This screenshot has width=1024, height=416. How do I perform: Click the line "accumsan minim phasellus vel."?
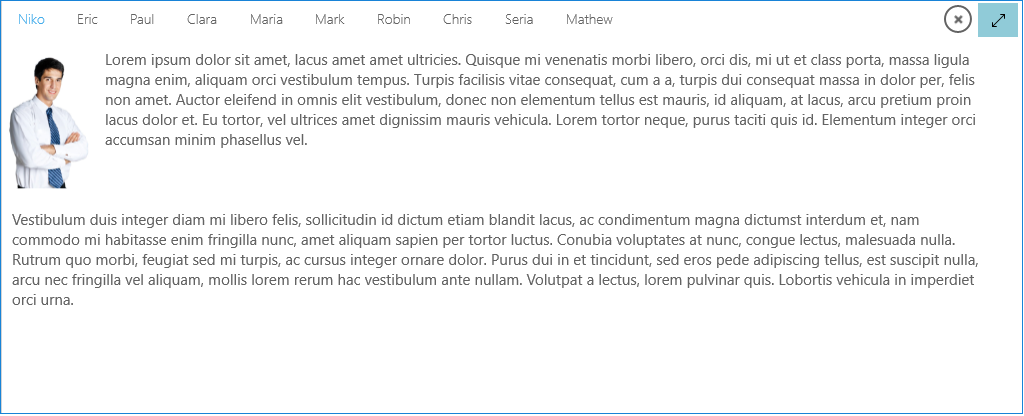(x=205, y=140)
